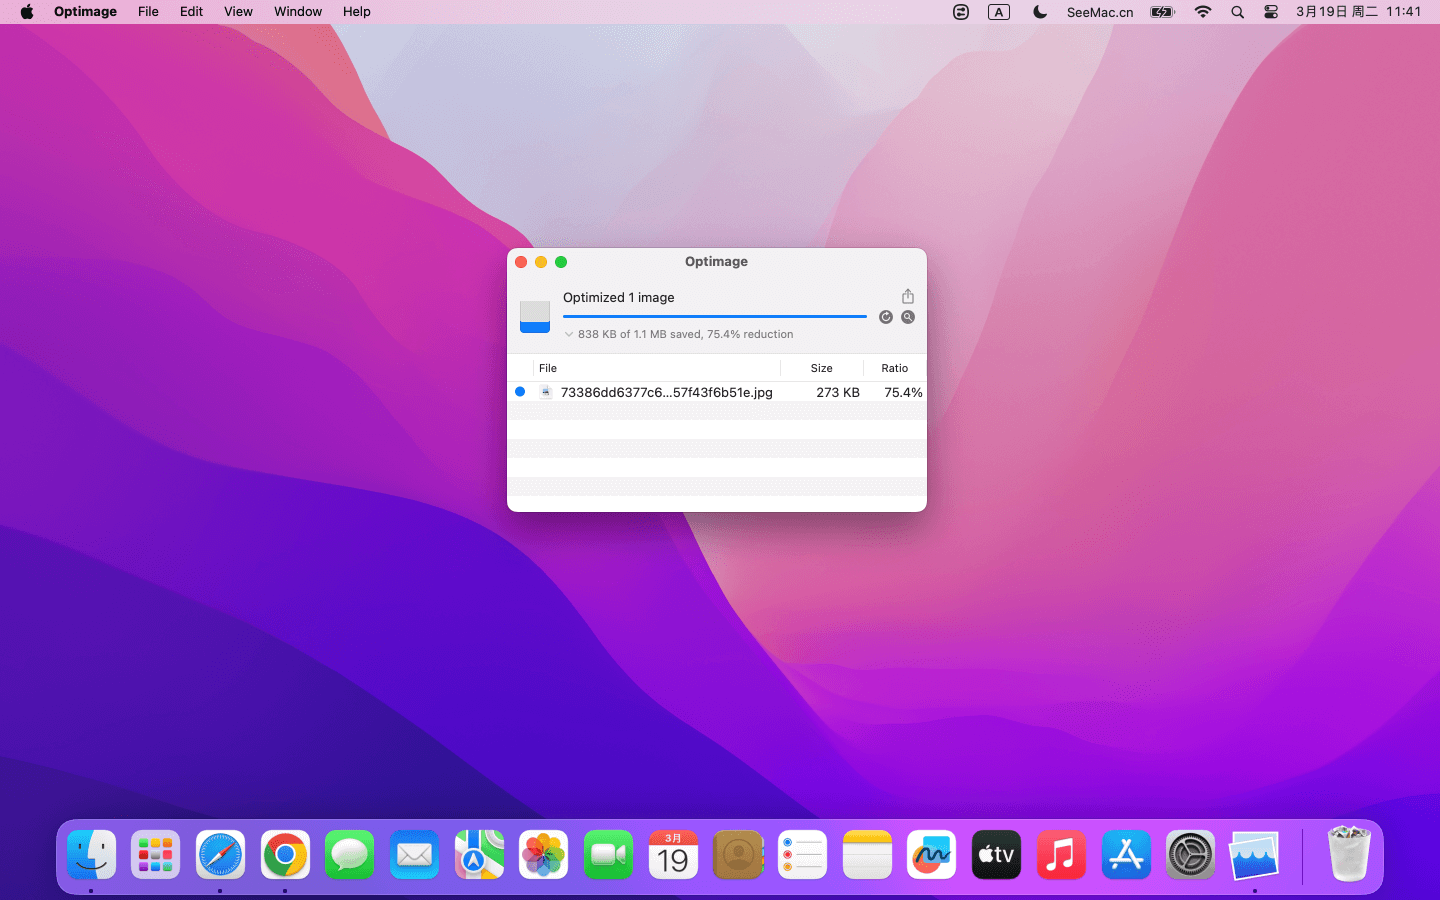1440x900 pixels.
Task: Open Safari from the Dock
Action: [x=220, y=855]
